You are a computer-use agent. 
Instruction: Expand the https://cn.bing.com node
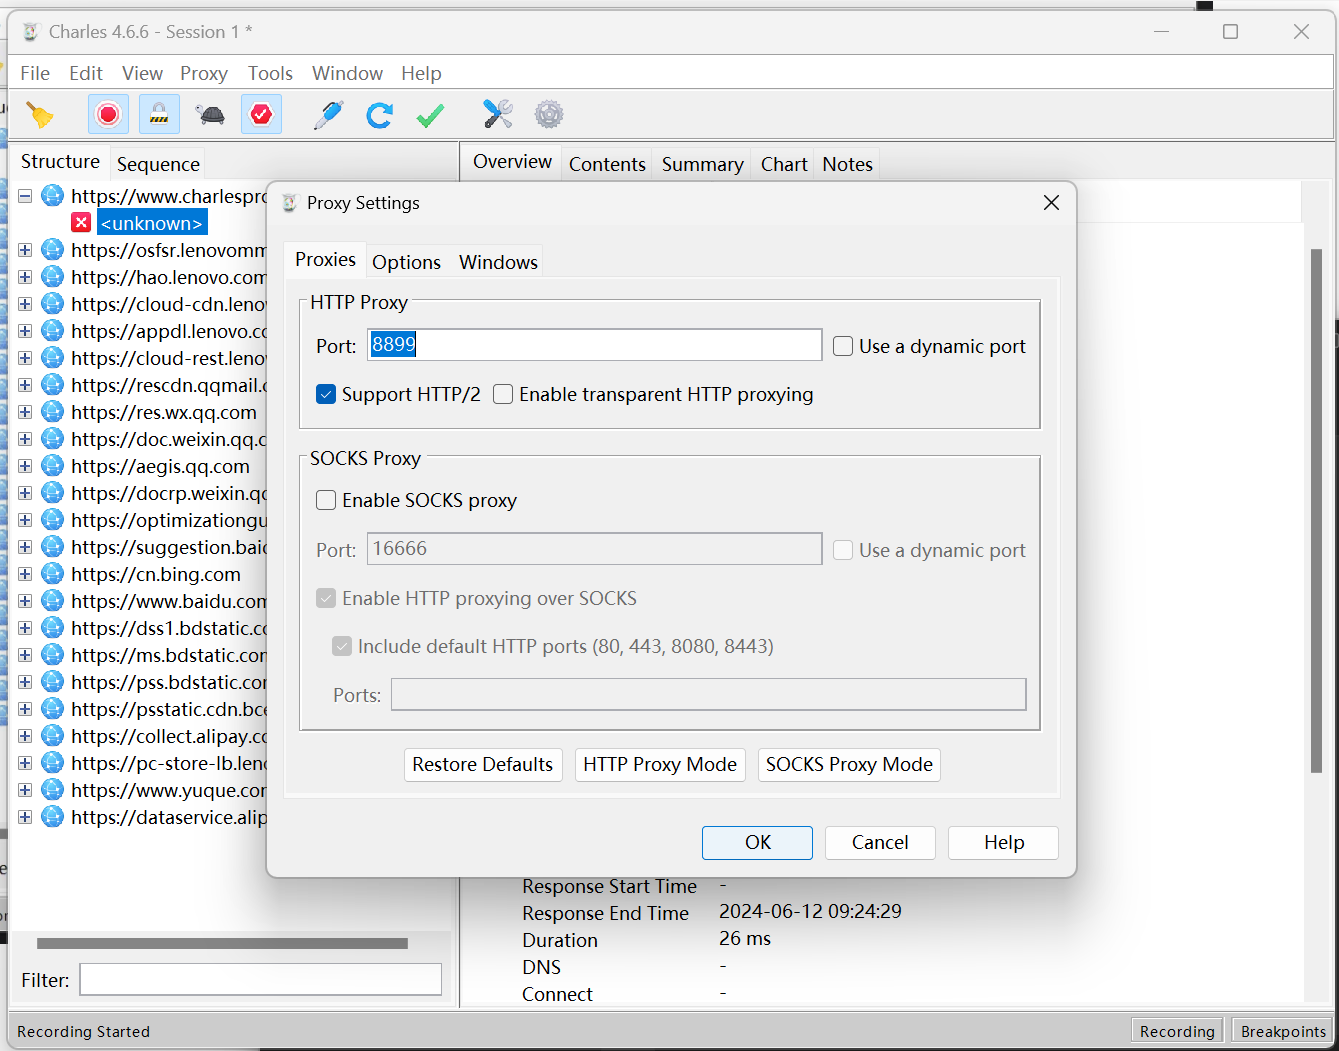coord(25,574)
